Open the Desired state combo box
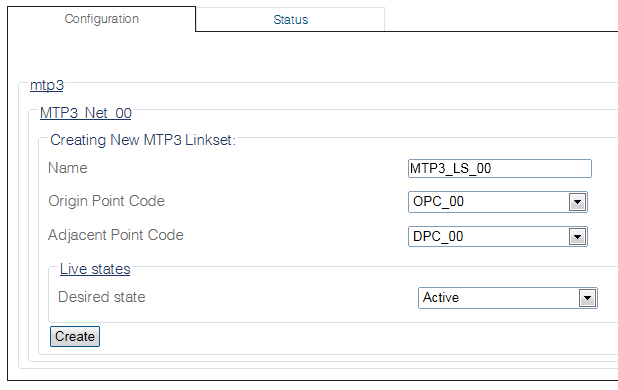The width and height of the screenshot is (618, 390). click(508, 298)
